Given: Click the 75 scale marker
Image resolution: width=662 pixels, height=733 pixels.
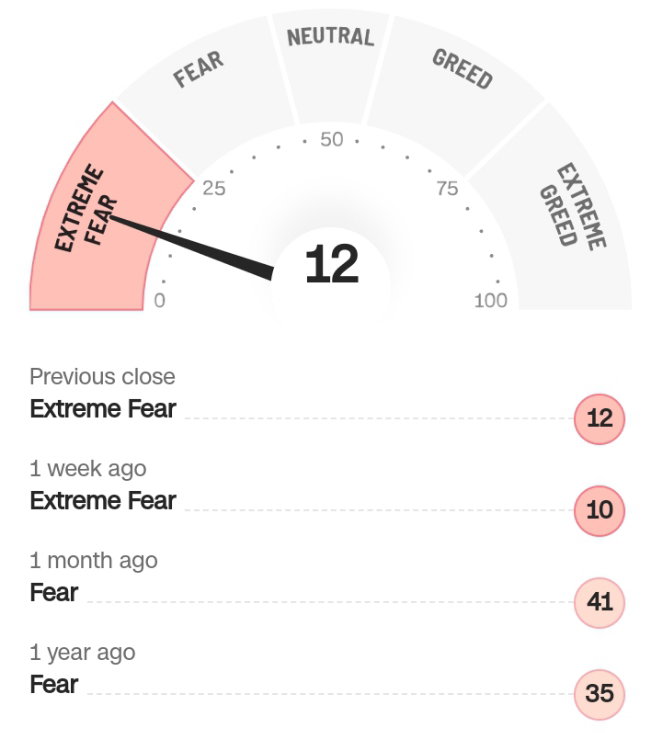Looking at the screenshot, I should (x=447, y=188).
